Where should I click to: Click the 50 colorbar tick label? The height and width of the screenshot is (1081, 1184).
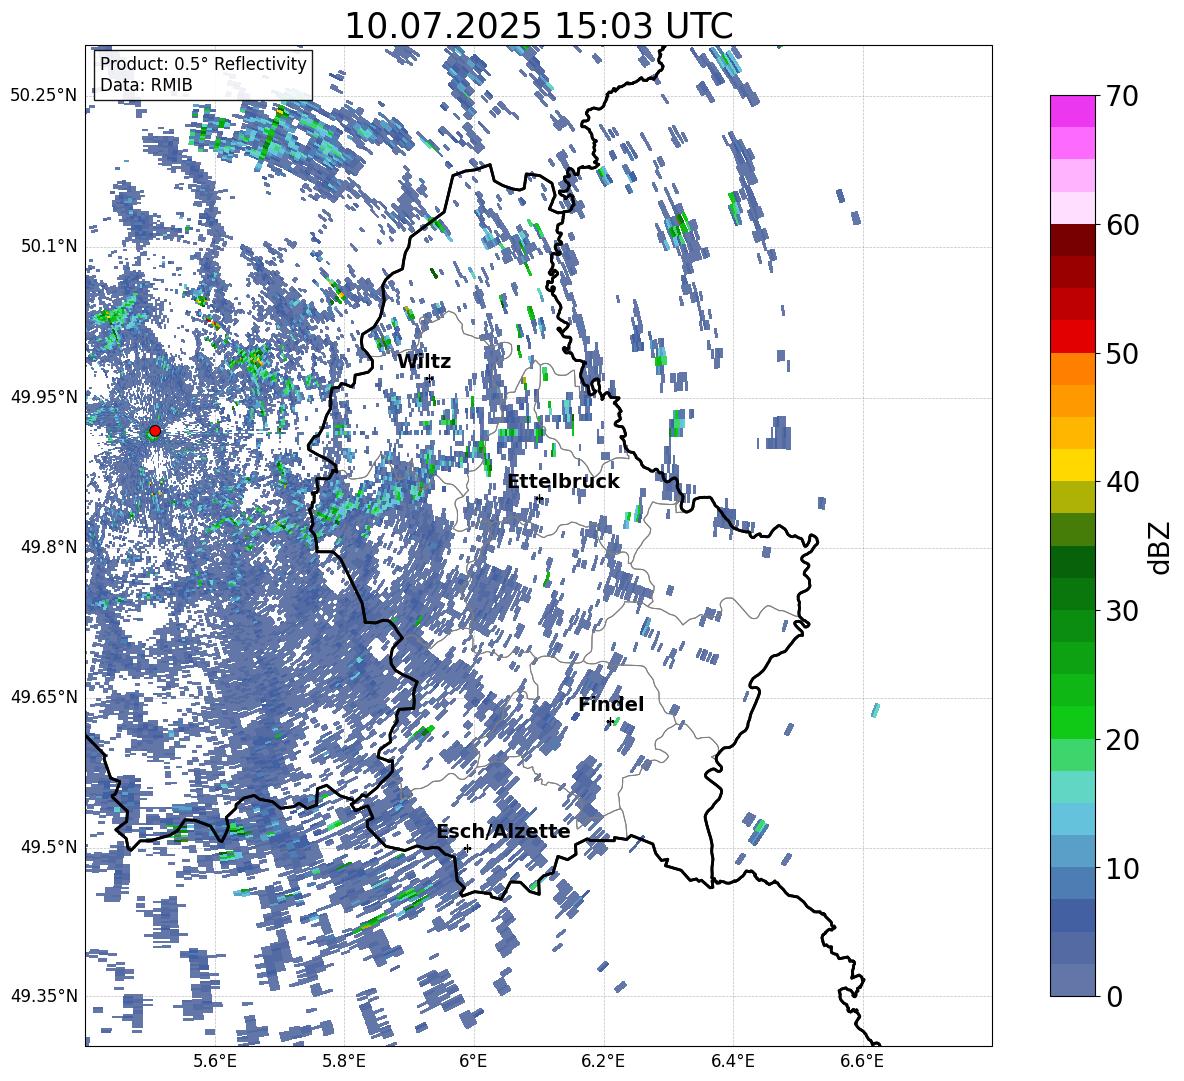(1121, 354)
